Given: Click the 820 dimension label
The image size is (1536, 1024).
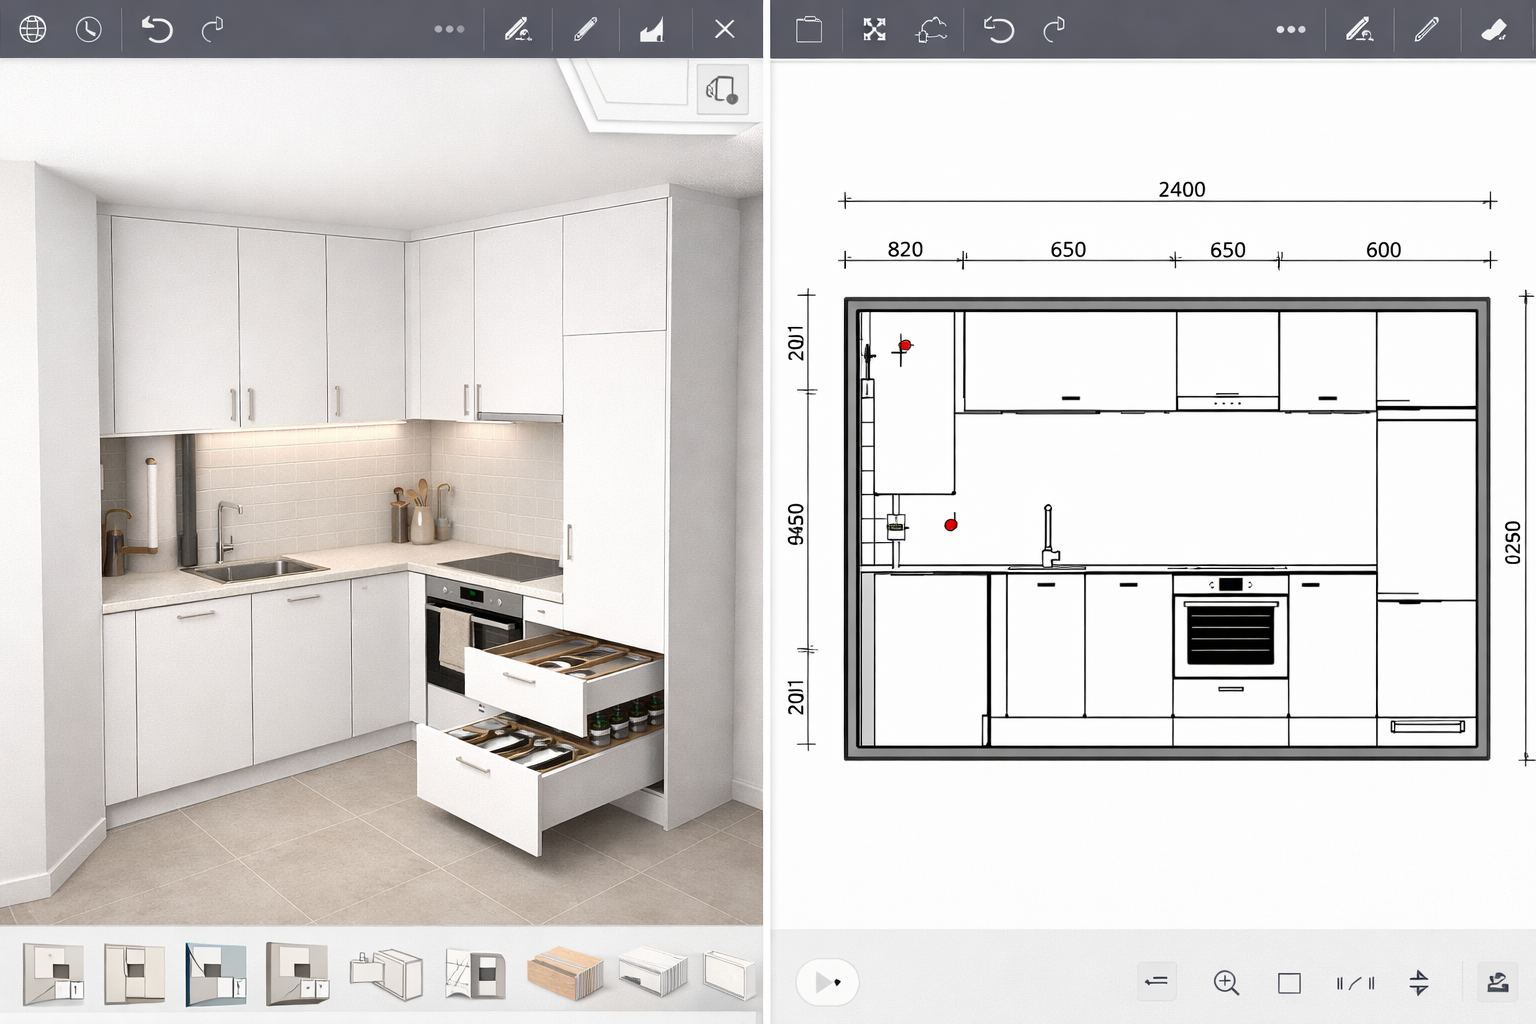Looking at the screenshot, I should coord(905,249).
